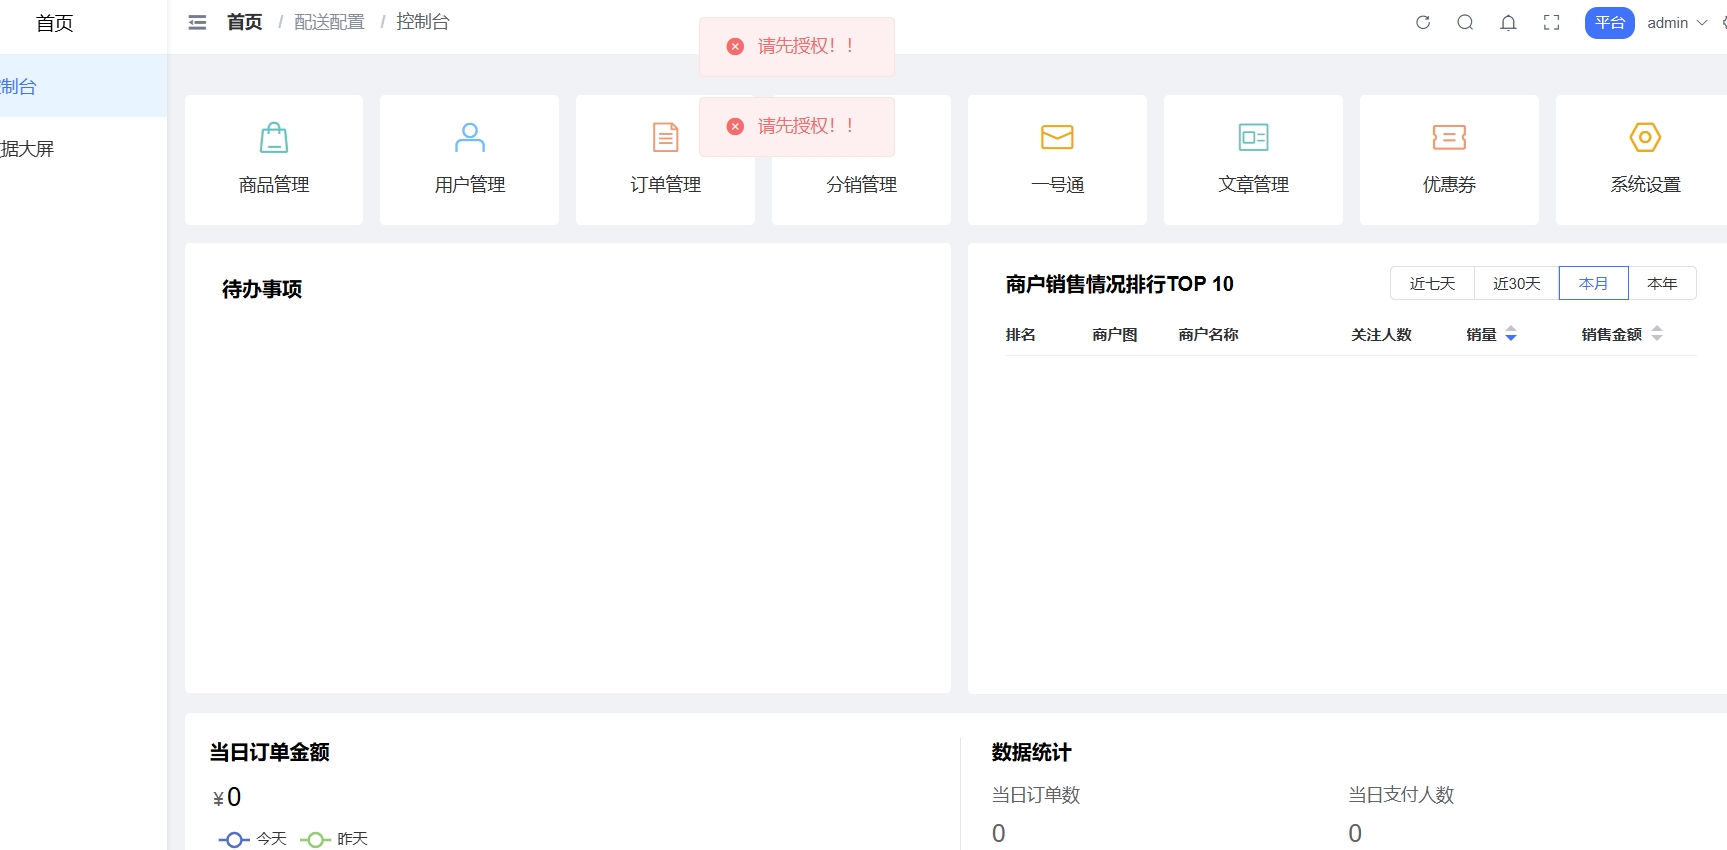Select the 近30天 time range
This screenshot has height=850, width=1727.
[1516, 284]
